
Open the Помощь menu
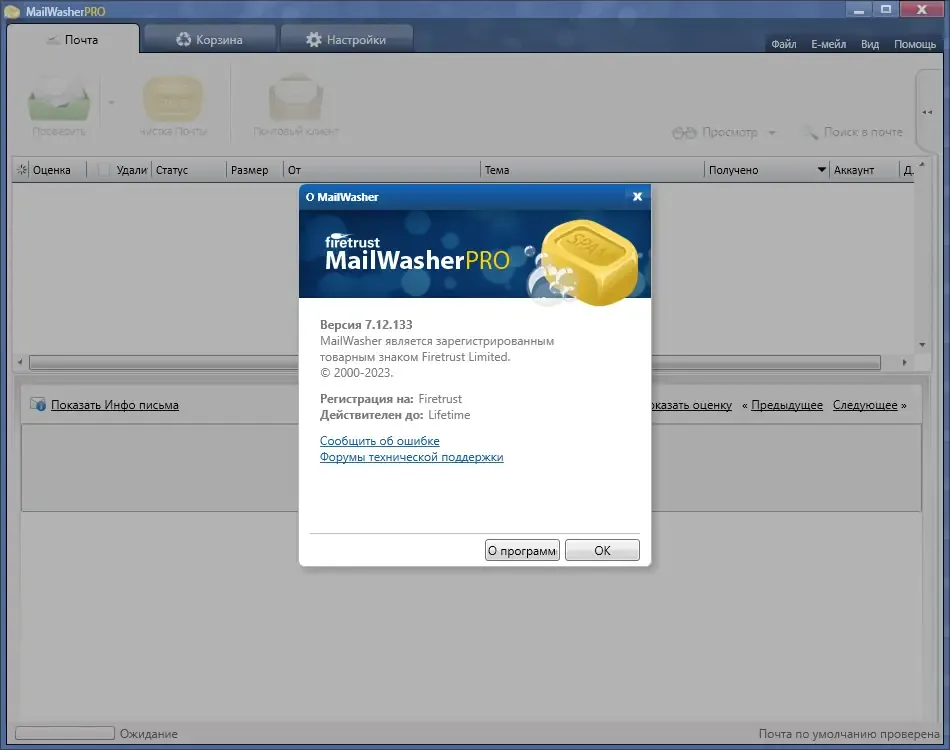coord(915,44)
